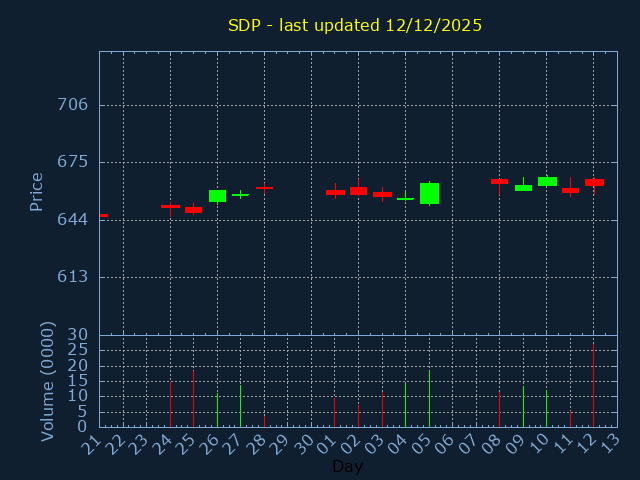640x480 pixels.
Task: Click the red candlestick on day 12
Action: [x=594, y=182]
